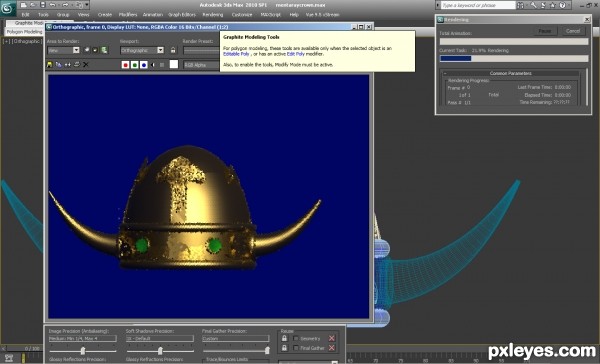Click the Orthographic viewport label
Image resolution: width=600 pixels, height=364 pixels.
coord(27,41)
